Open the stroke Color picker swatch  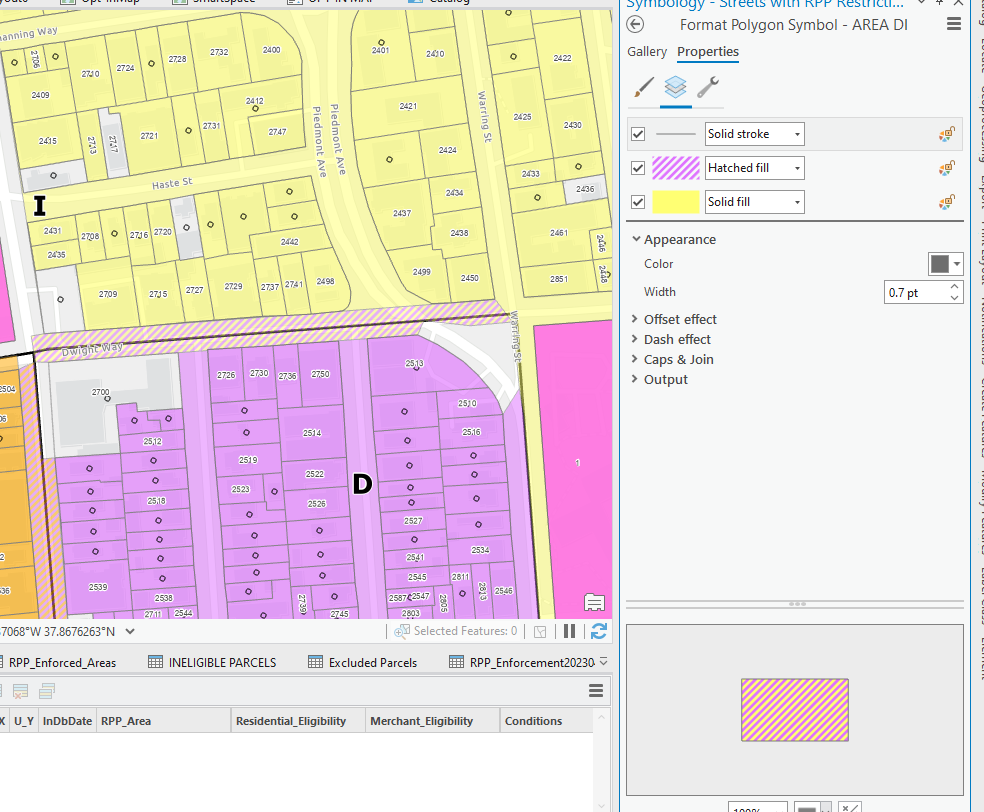point(945,264)
